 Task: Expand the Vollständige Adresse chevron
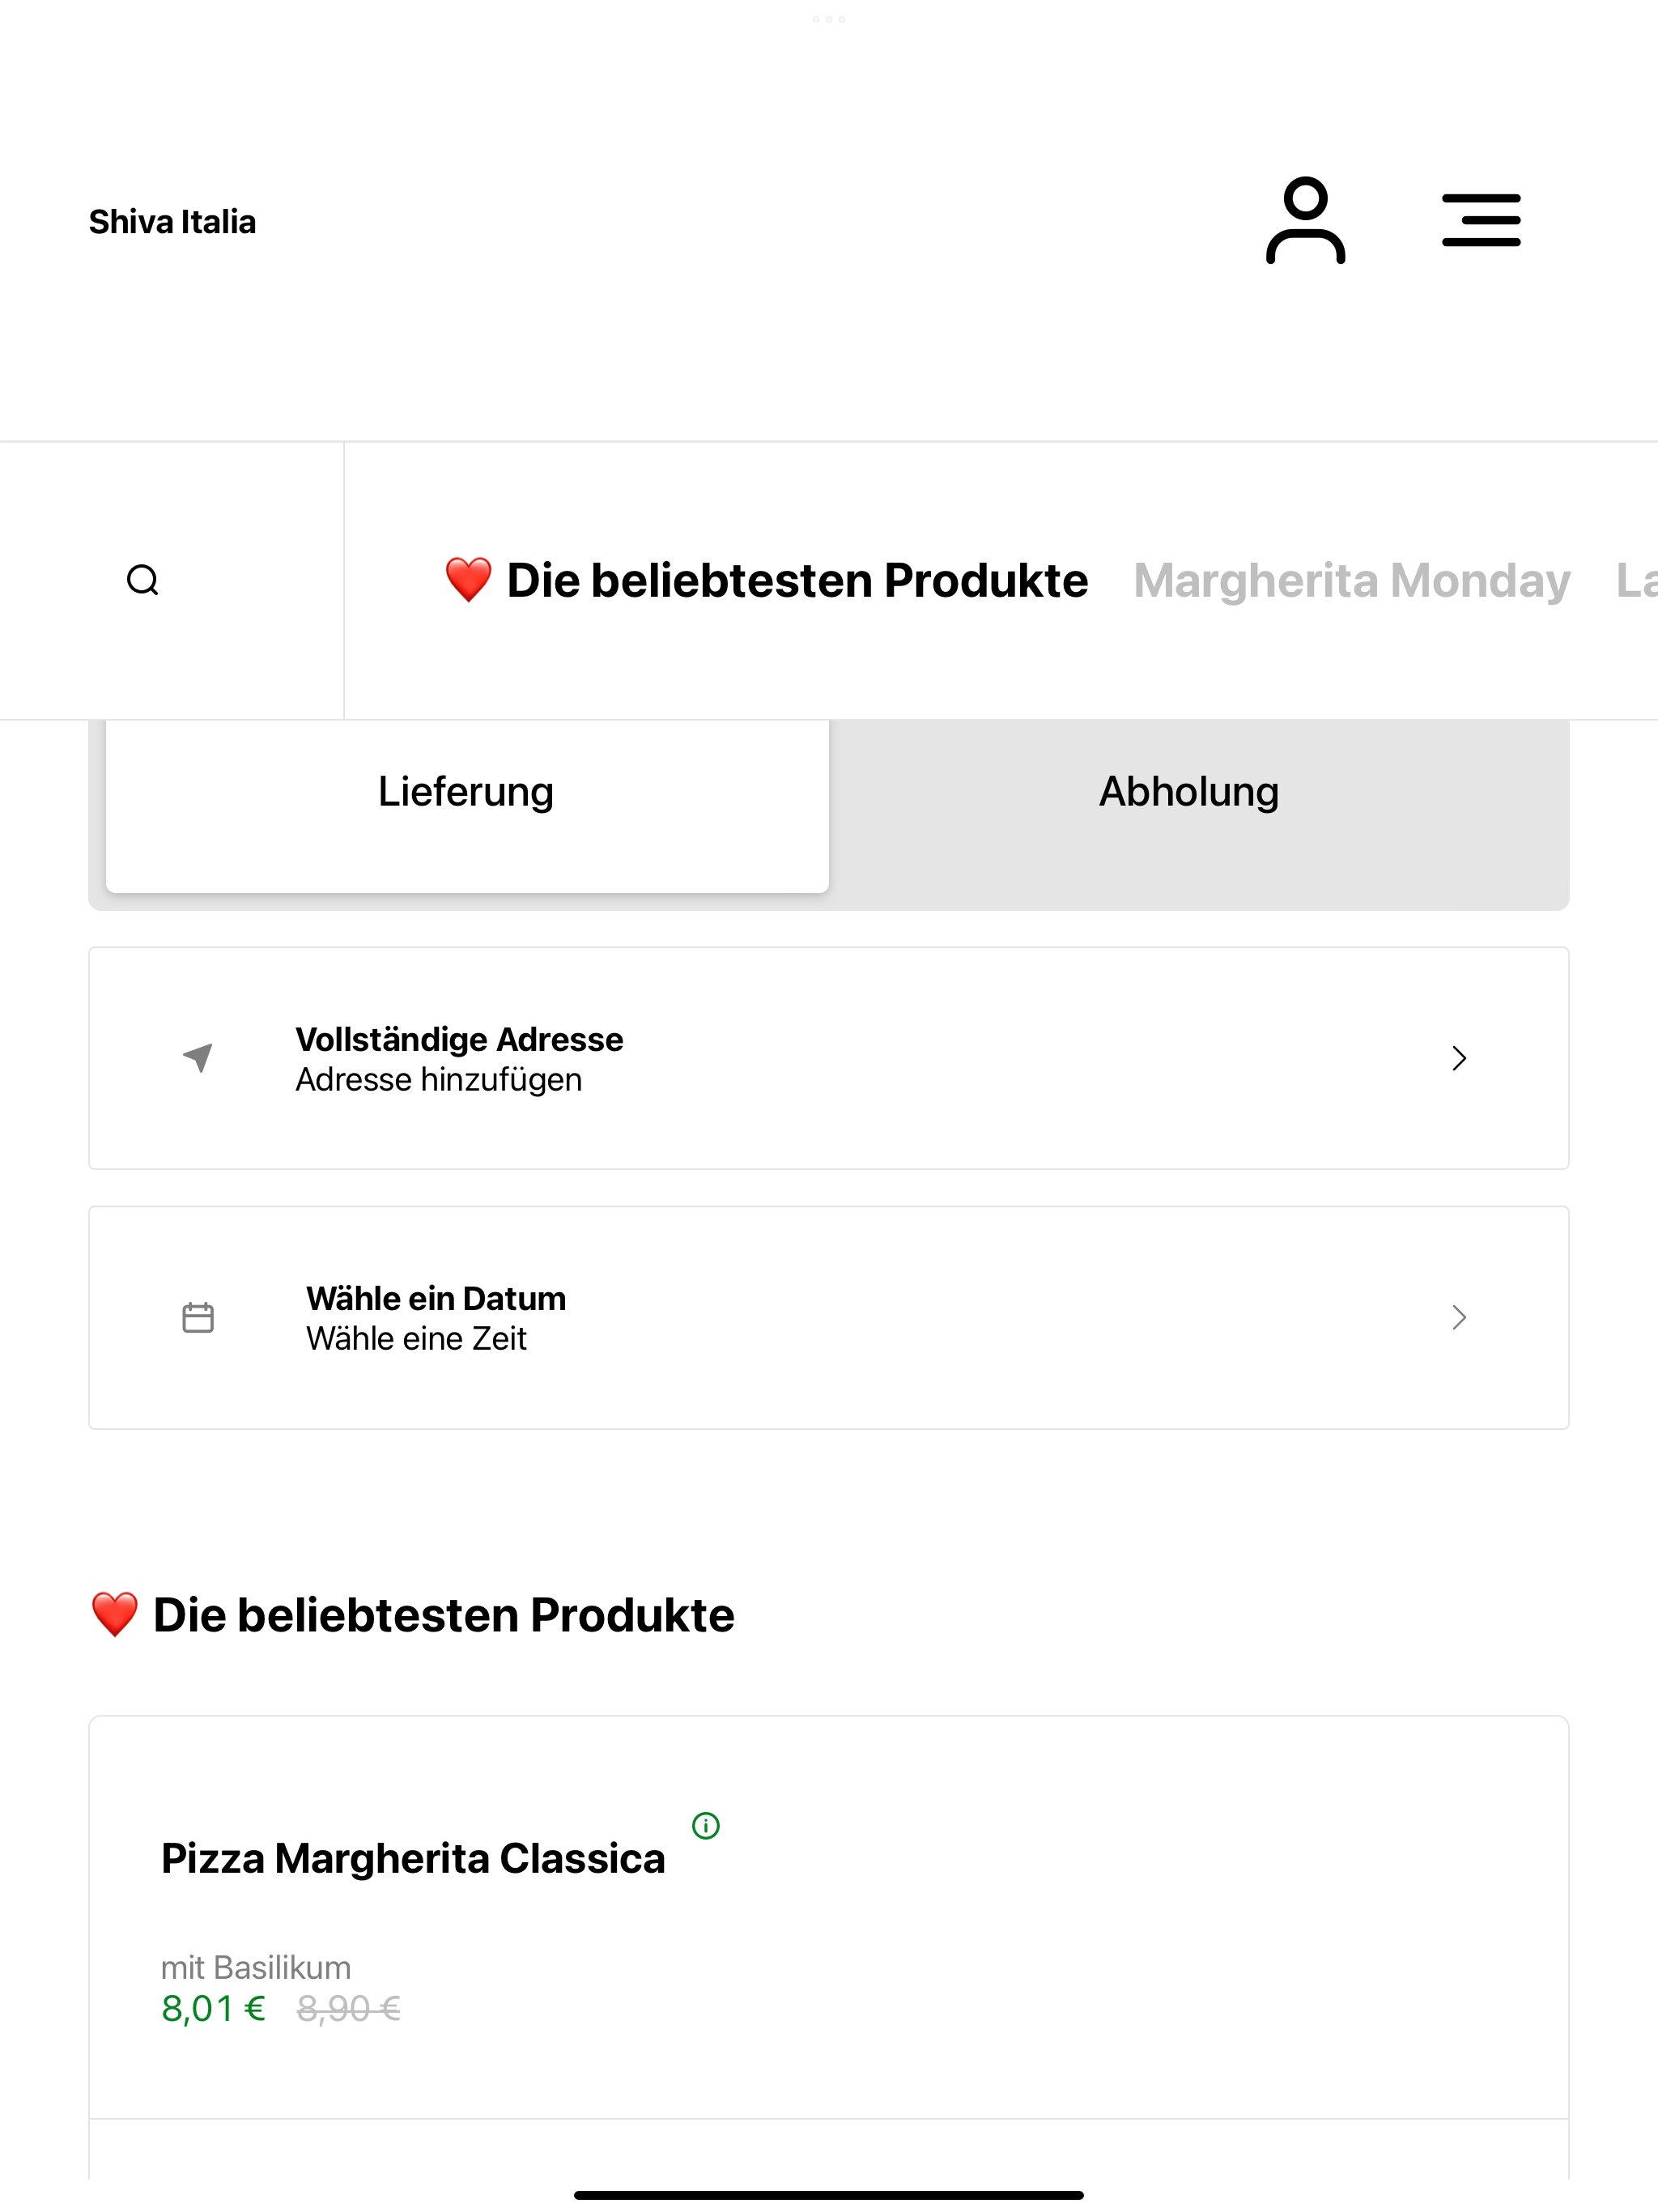click(x=1459, y=1058)
